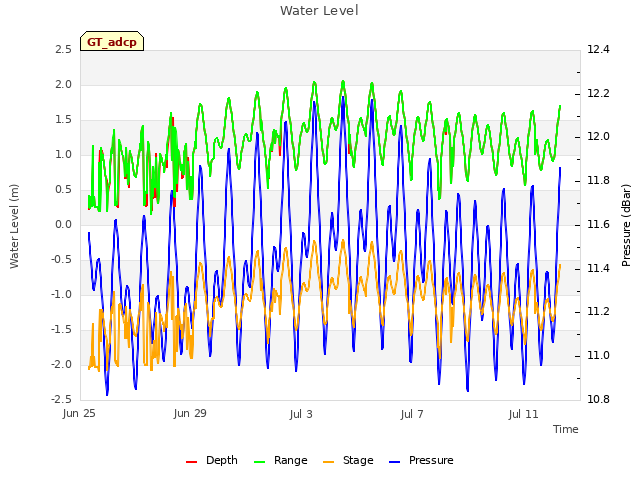Click the Jul 7 date tick label

412,414
